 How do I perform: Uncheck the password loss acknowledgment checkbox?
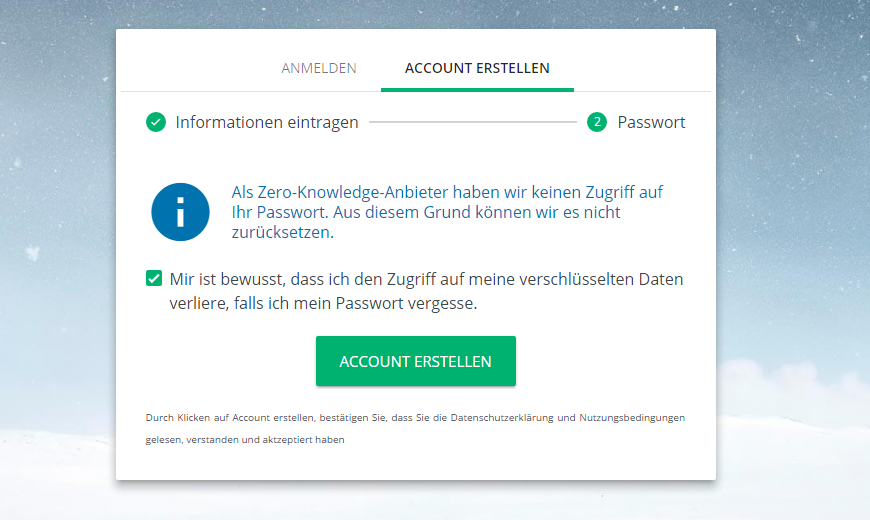pyautogui.click(x=154, y=279)
